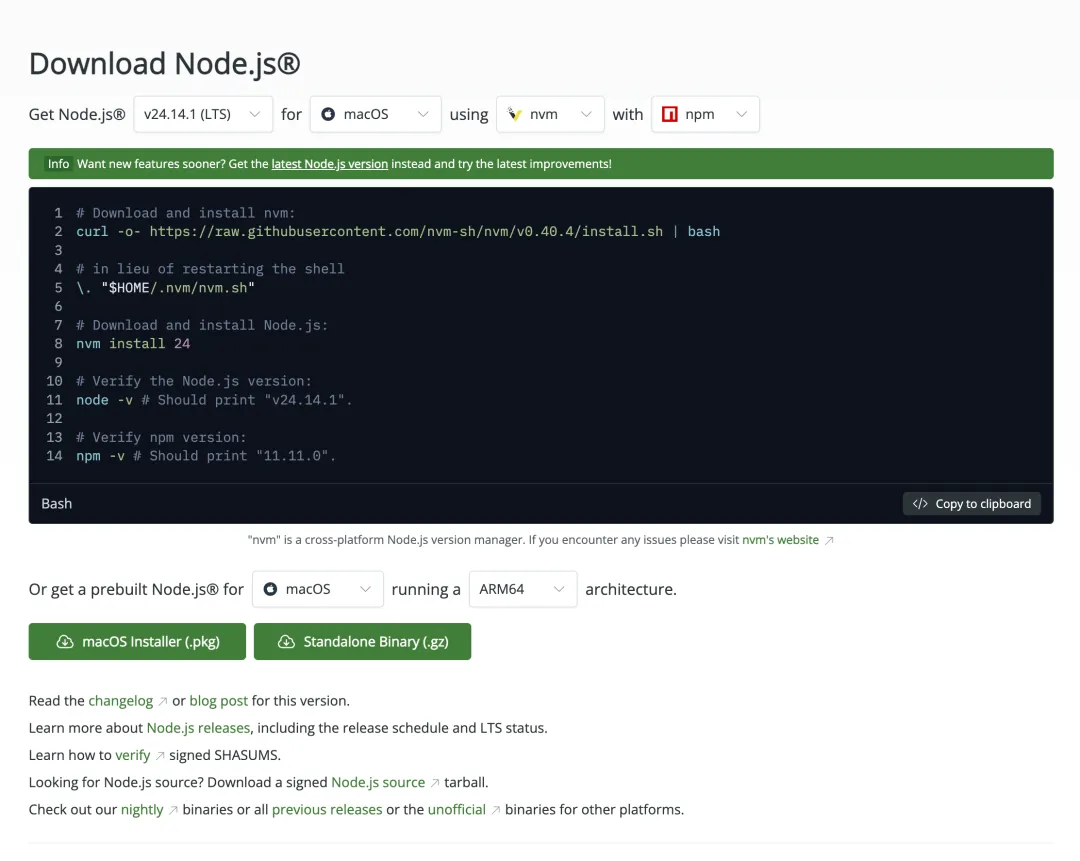Screen dimensions: 1080x861
Task: Click comment '# Verify the Node.js version:'
Action: point(194,381)
